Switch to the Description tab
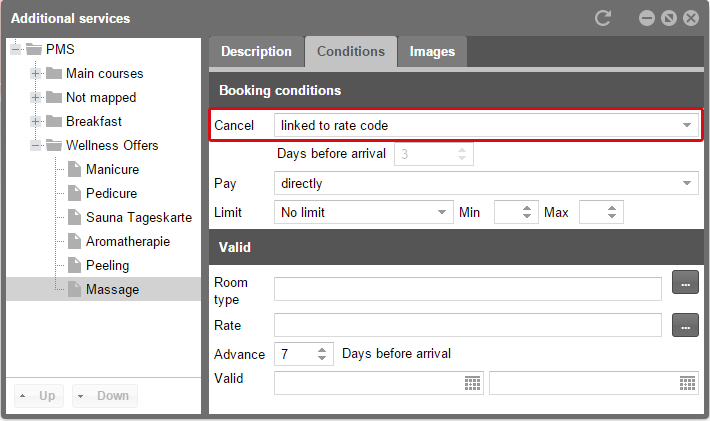 pos(256,52)
